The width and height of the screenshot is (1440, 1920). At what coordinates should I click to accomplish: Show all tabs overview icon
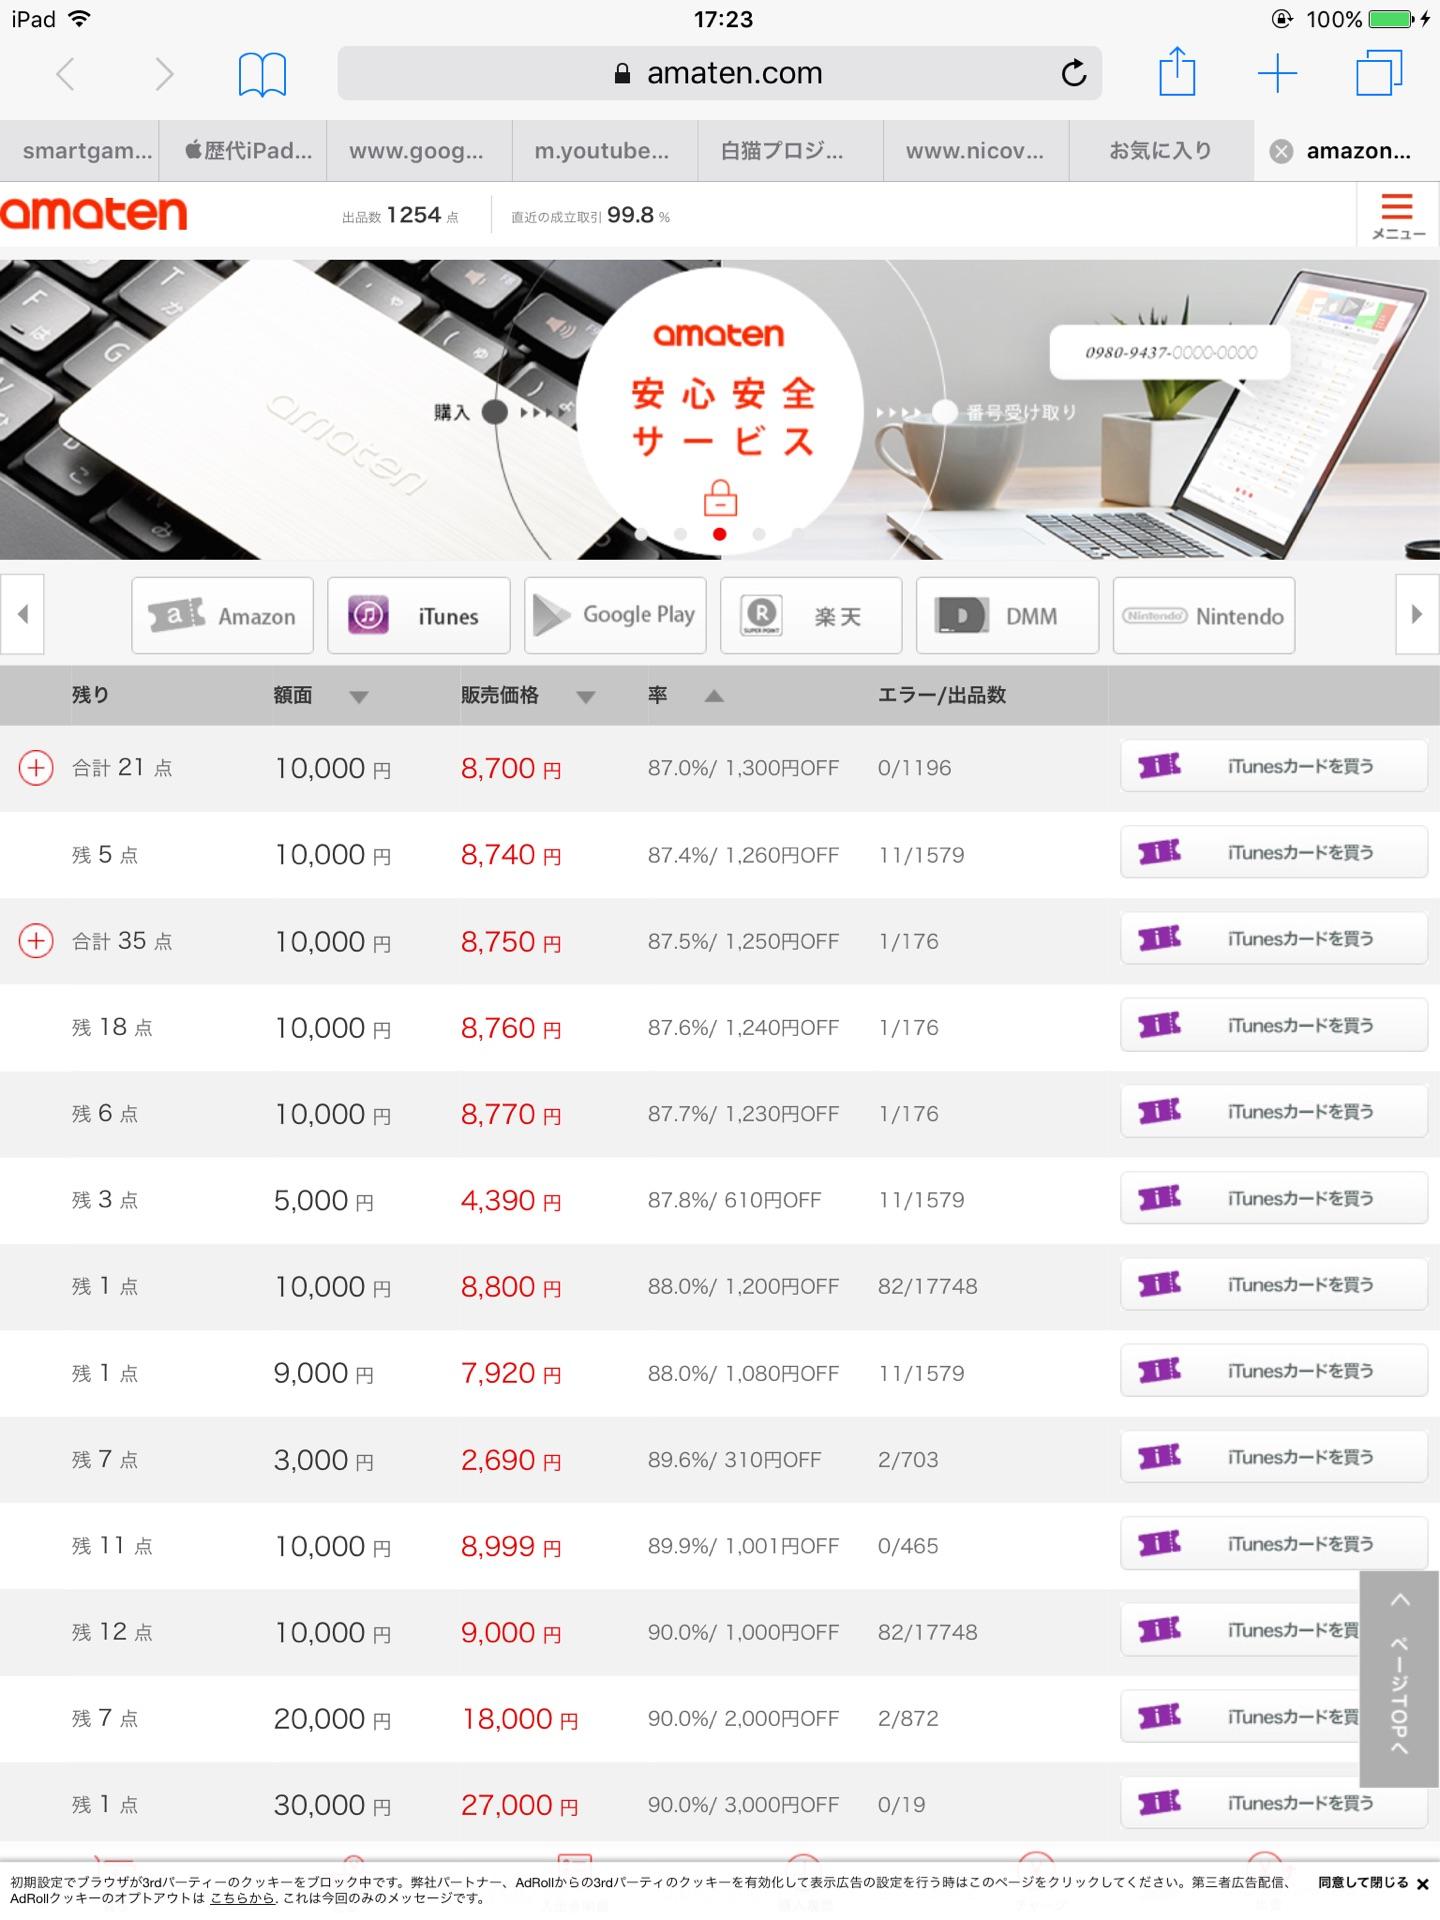click(x=1379, y=74)
